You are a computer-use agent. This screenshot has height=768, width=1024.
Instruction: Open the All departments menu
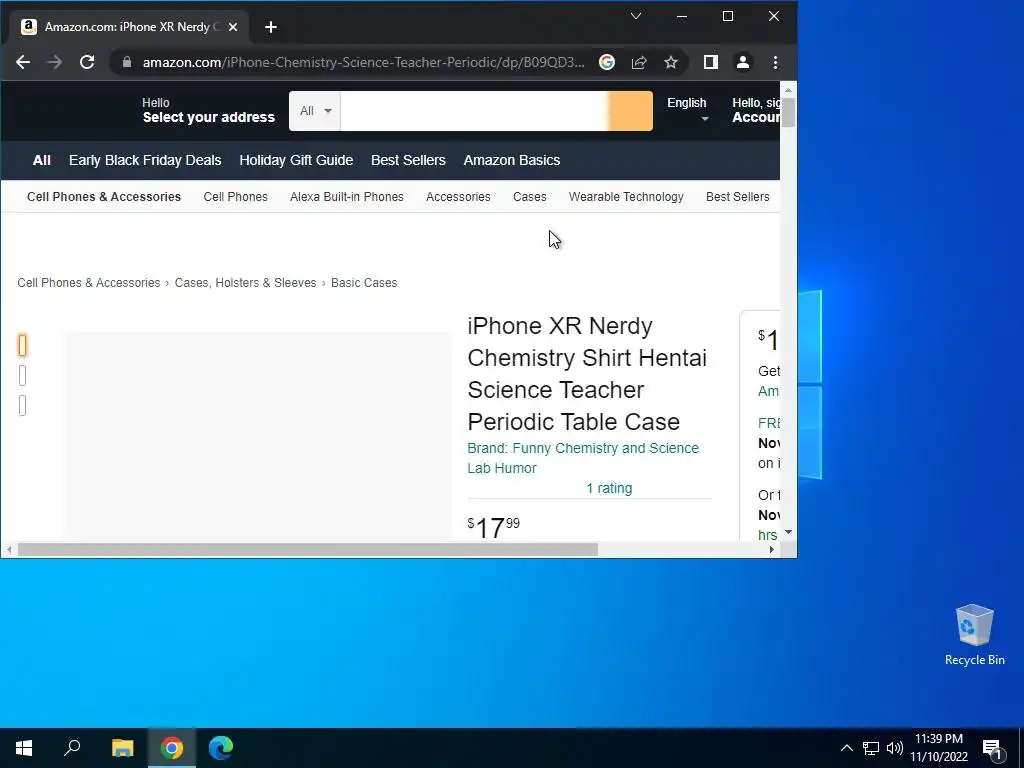coord(42,160)
